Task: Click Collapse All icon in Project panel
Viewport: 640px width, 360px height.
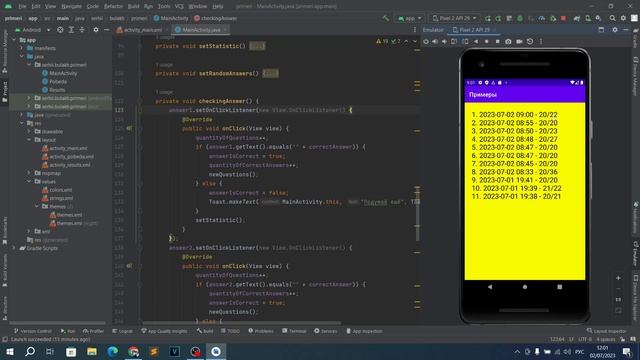Action: tap(82, 30)
